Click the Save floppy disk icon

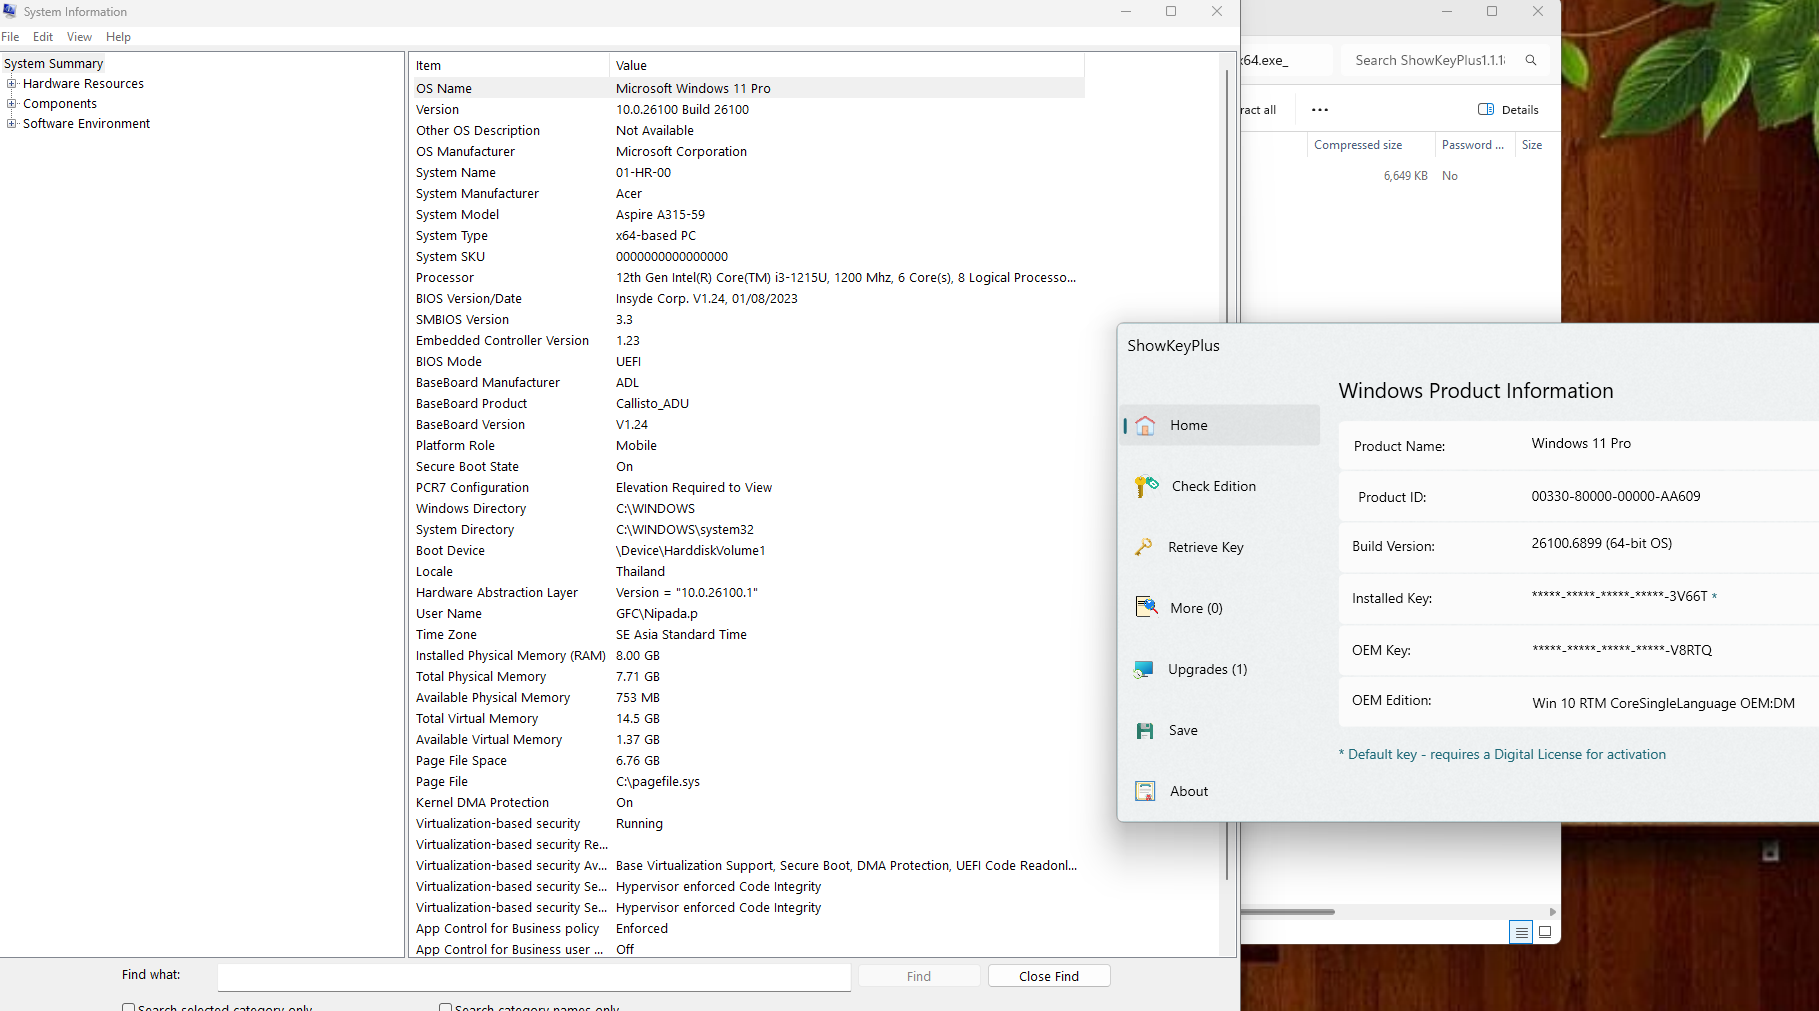(x=1145, y=731)
